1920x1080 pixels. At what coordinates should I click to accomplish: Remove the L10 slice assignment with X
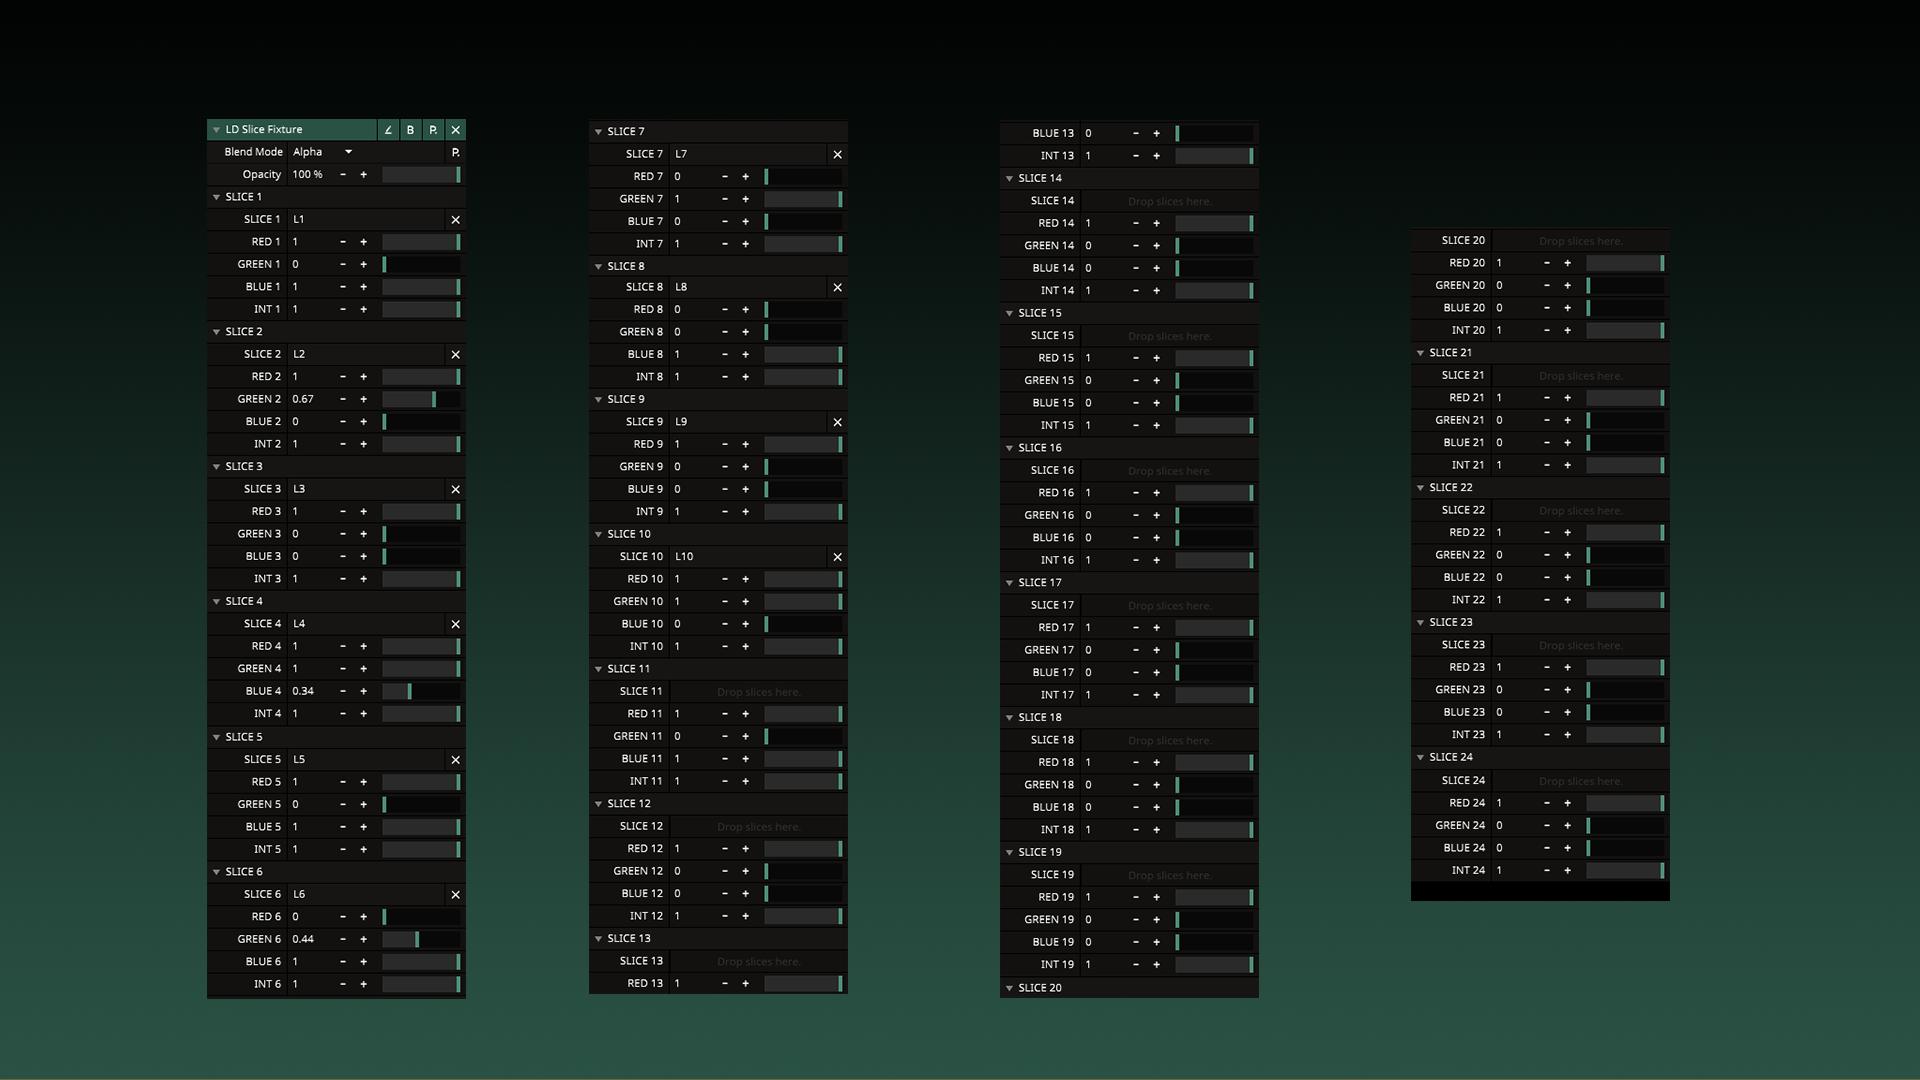coord(837,557)
